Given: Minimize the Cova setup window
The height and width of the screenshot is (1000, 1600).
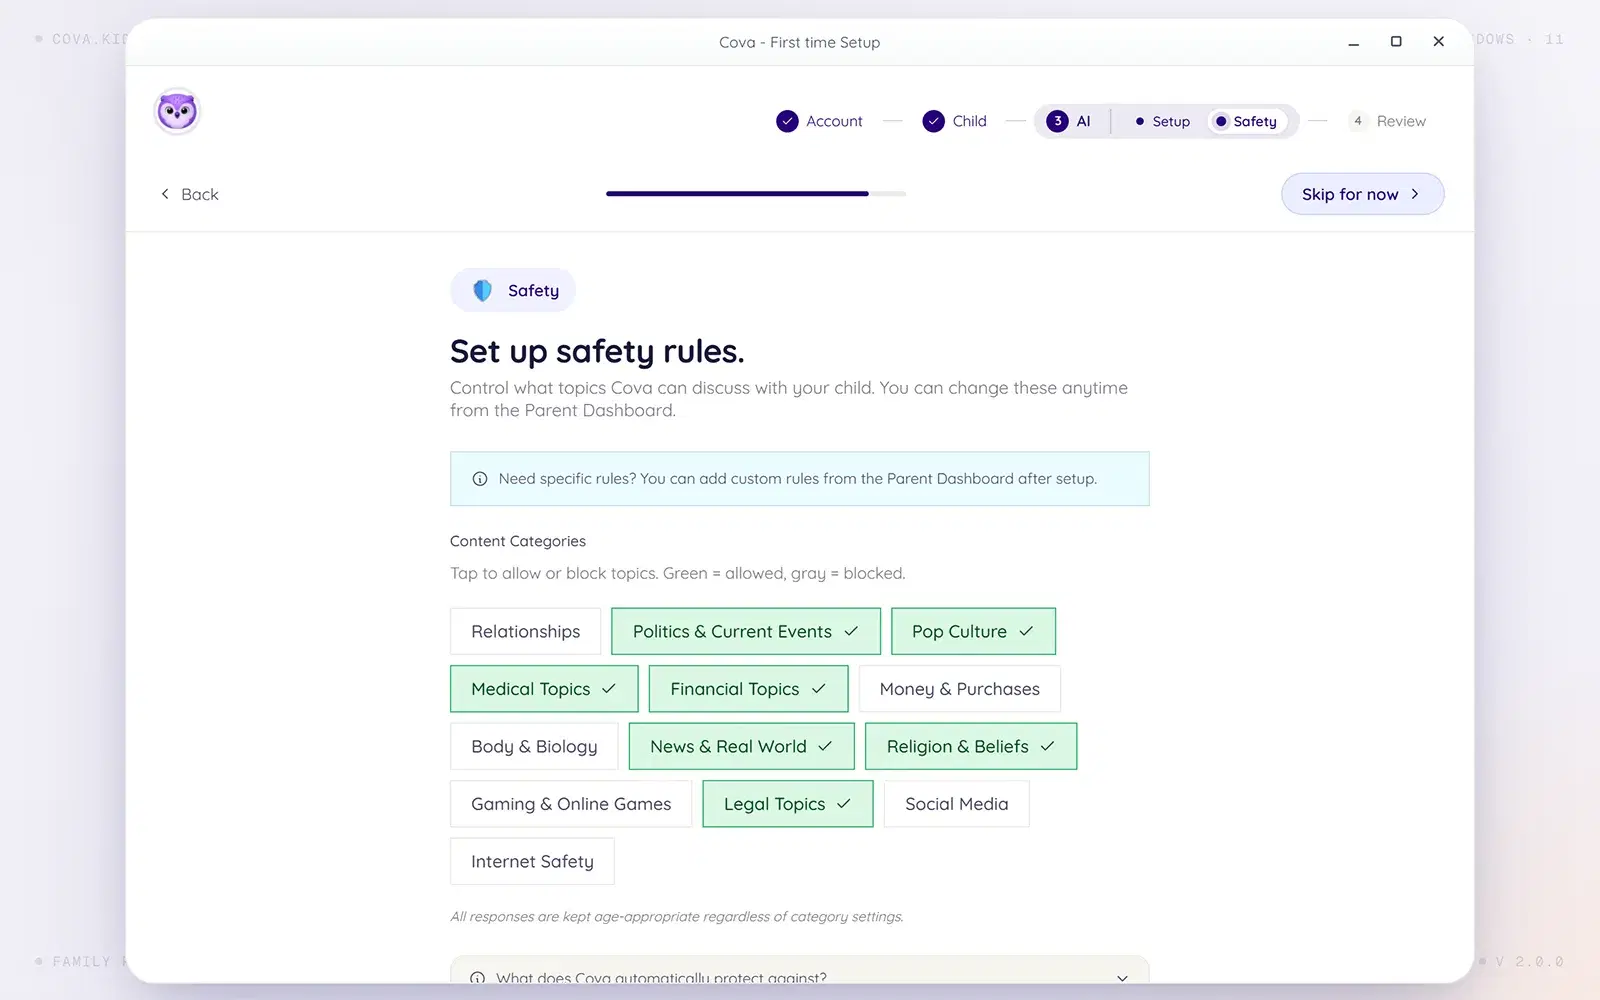Looking at the screenshot, I should [1353, 42].
